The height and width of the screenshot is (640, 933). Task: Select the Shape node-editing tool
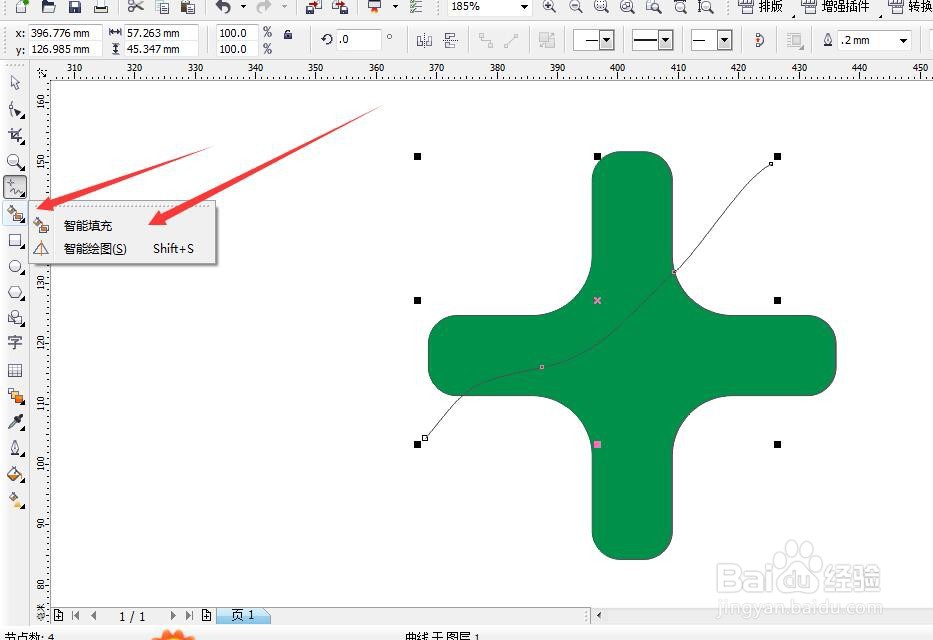tap(15, 110)
